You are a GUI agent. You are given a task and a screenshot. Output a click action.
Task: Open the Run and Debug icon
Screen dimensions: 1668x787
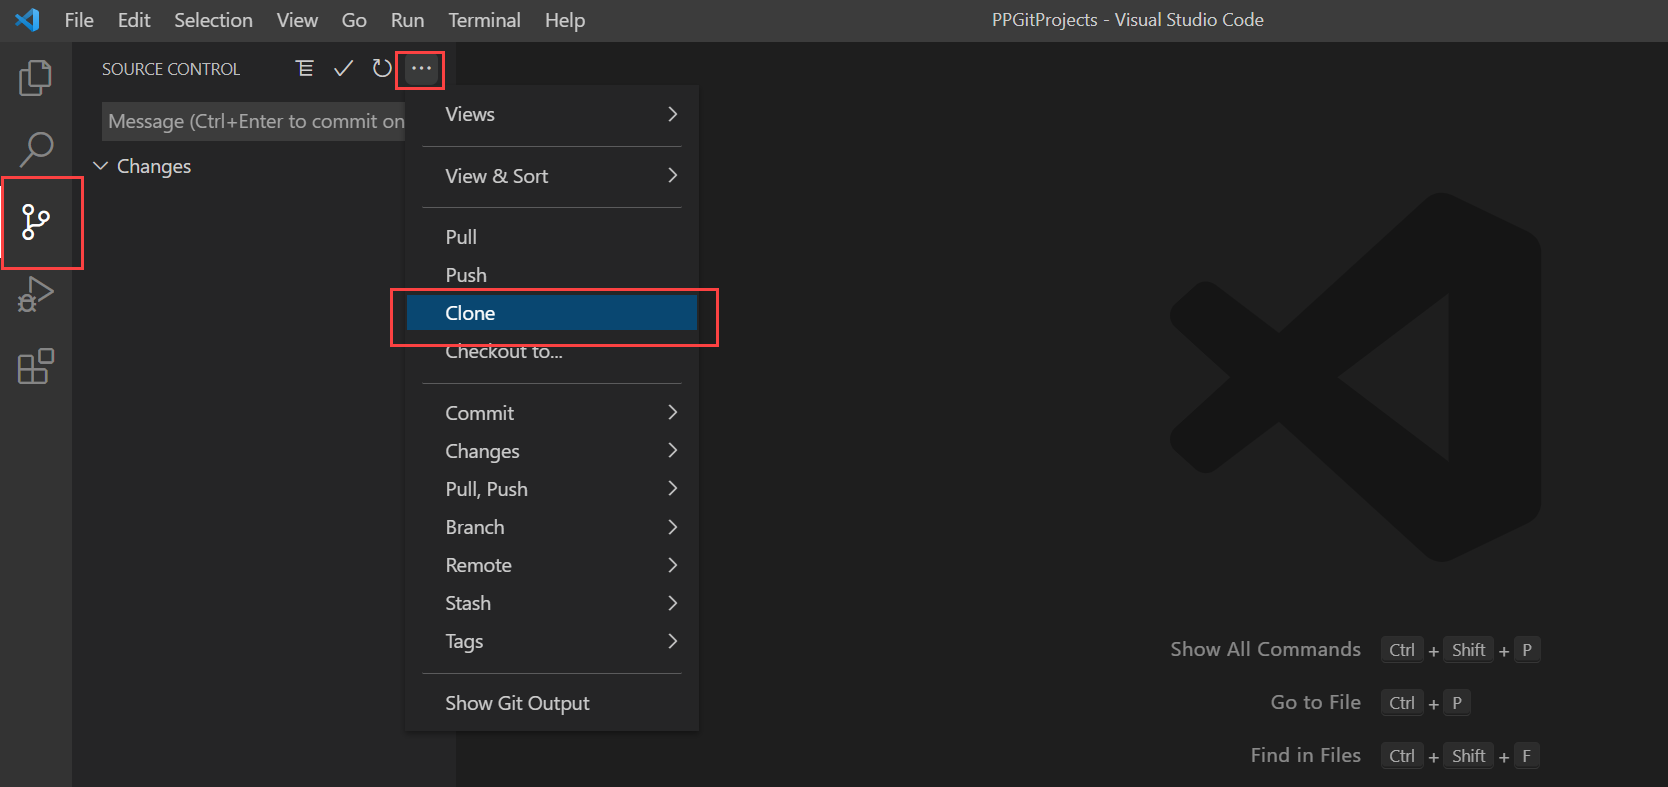36,294
